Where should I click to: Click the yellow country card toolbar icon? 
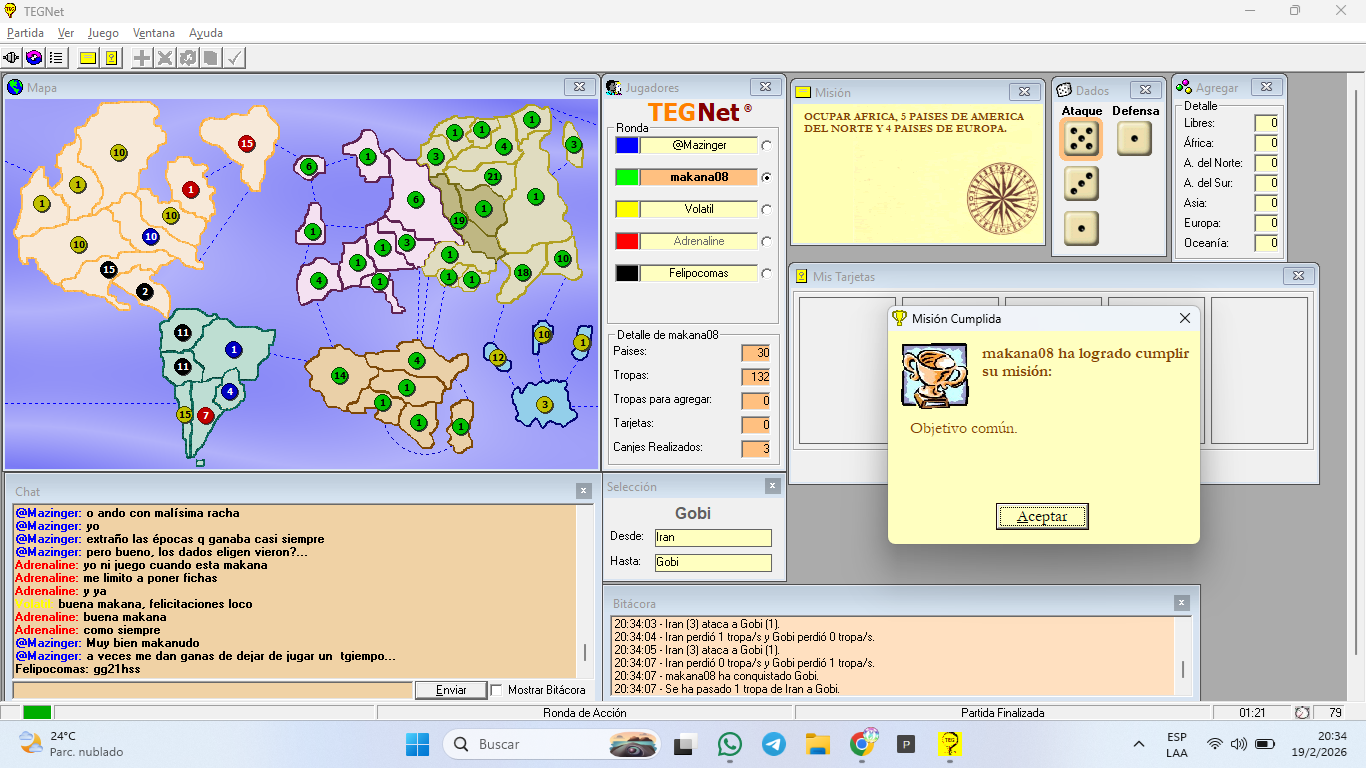click(x=111, y=58)
